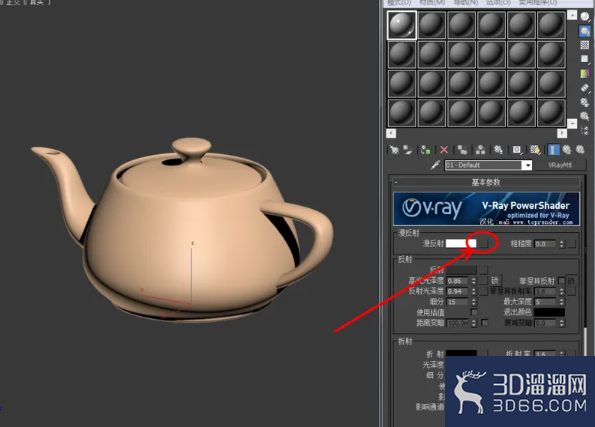The height and width of the screenshot is (427, 595).
Task: Click the Go Forward to Sibling icon
Action: [580, 150]
